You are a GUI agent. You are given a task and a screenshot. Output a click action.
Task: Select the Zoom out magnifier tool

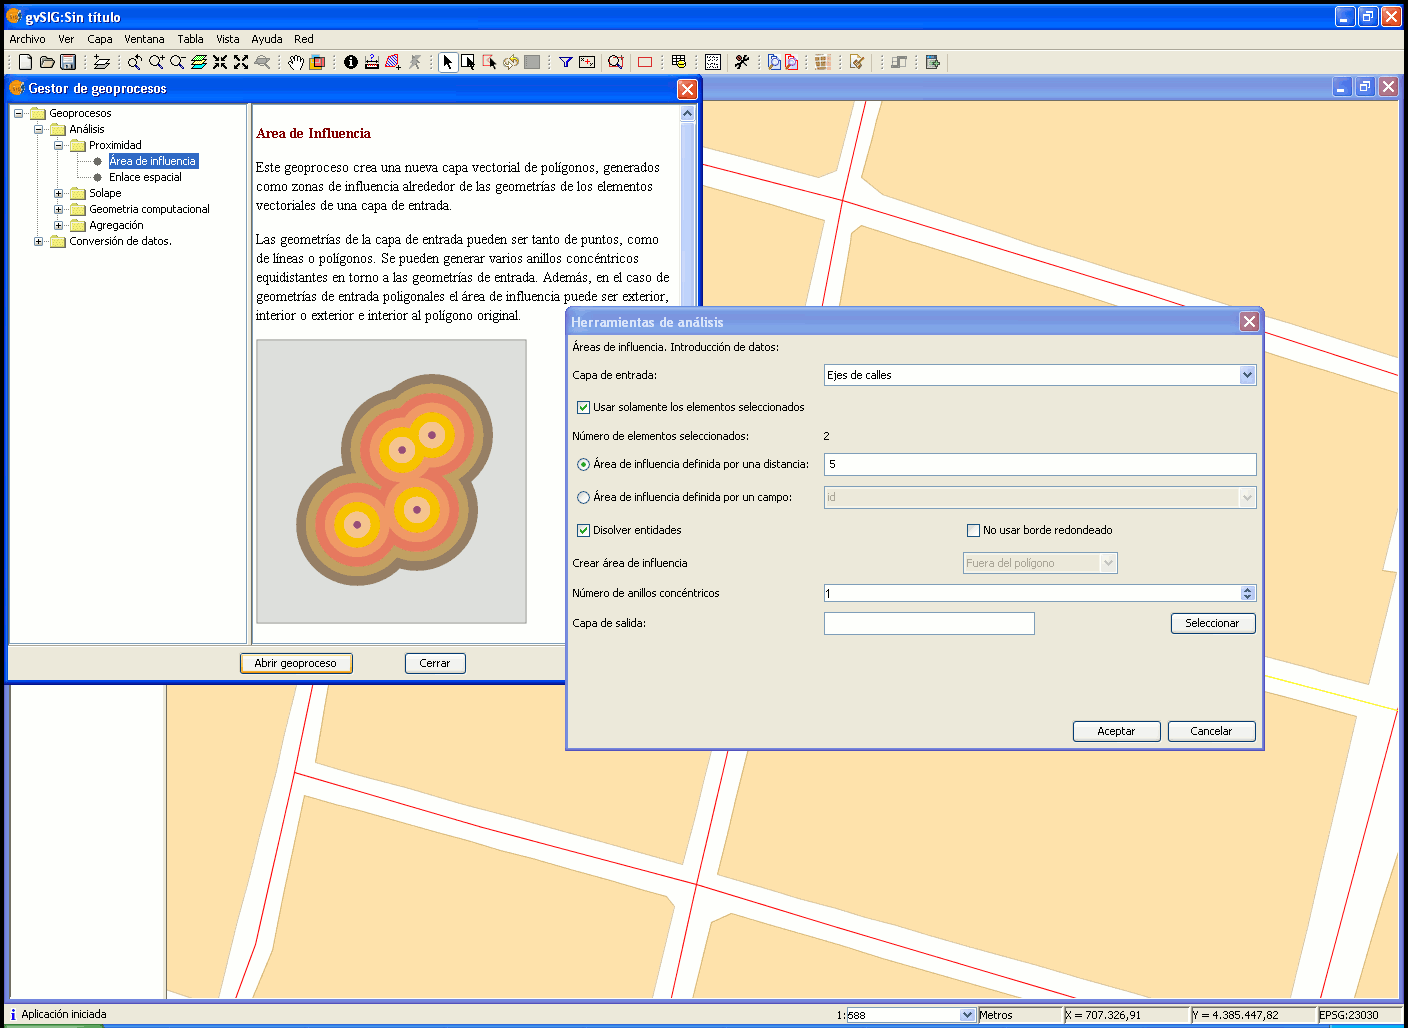177,62
